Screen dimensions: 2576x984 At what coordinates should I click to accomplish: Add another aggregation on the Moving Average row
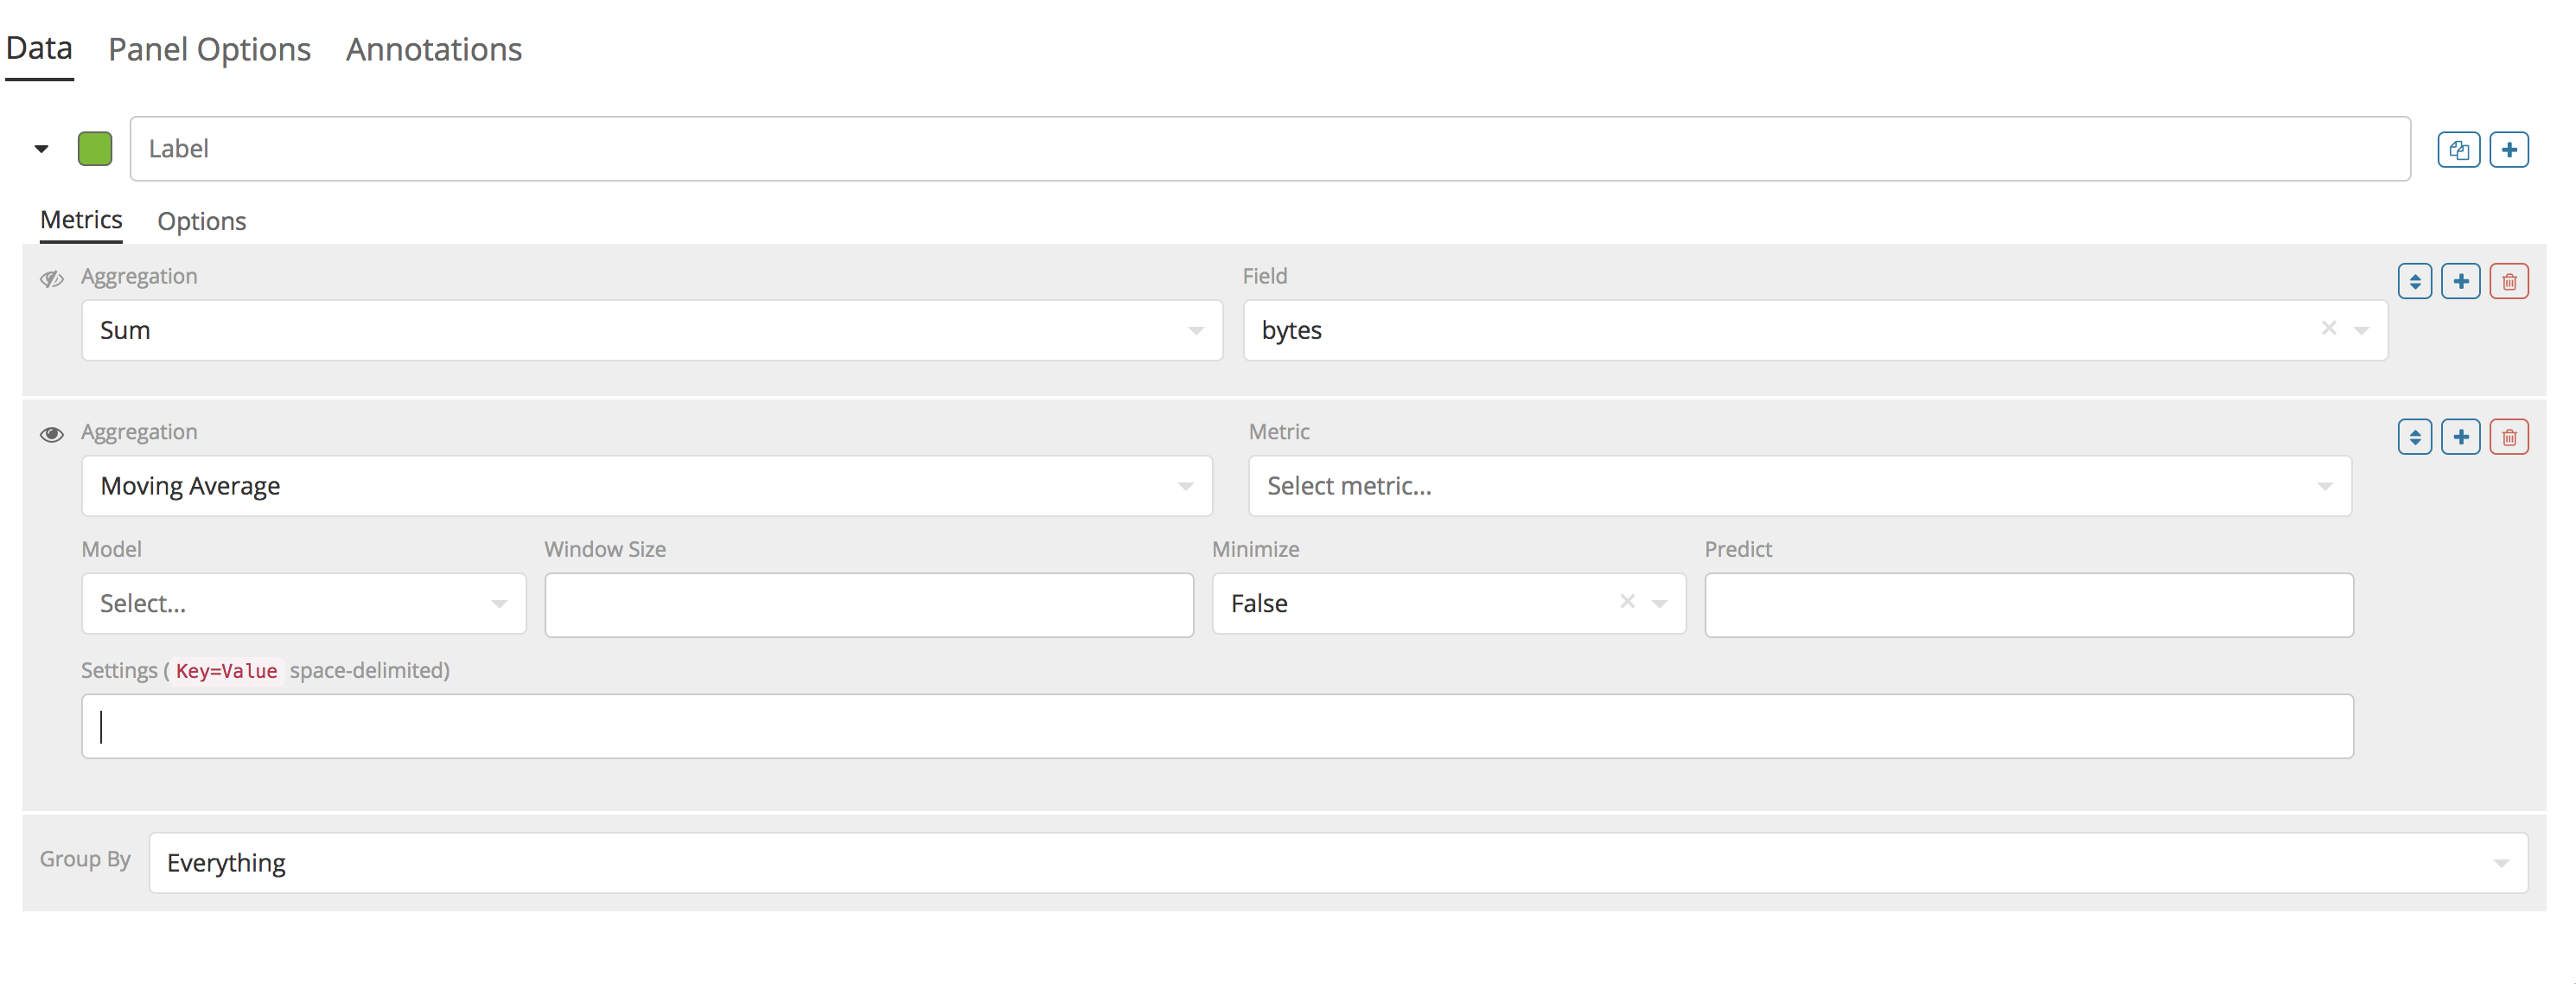pyautogui.click(x=2461, y=436)
